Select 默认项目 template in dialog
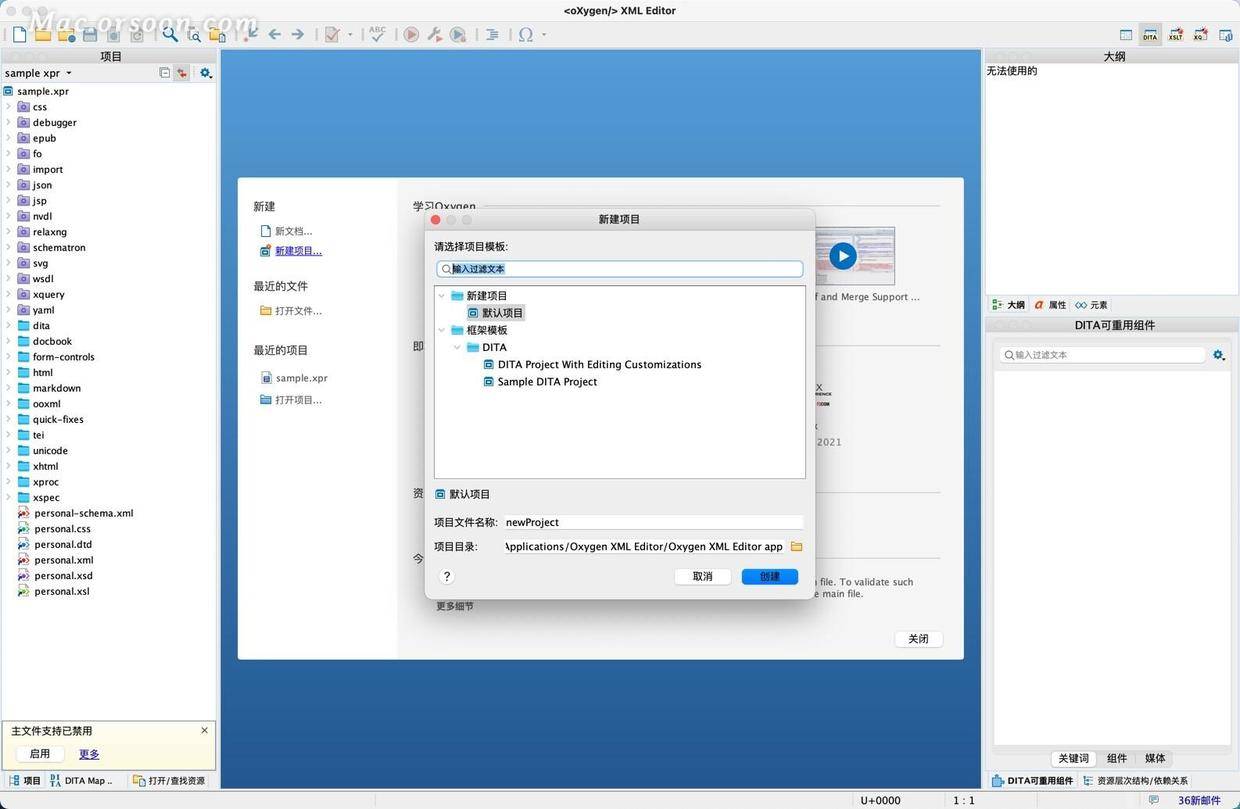 tap(495, 313)
